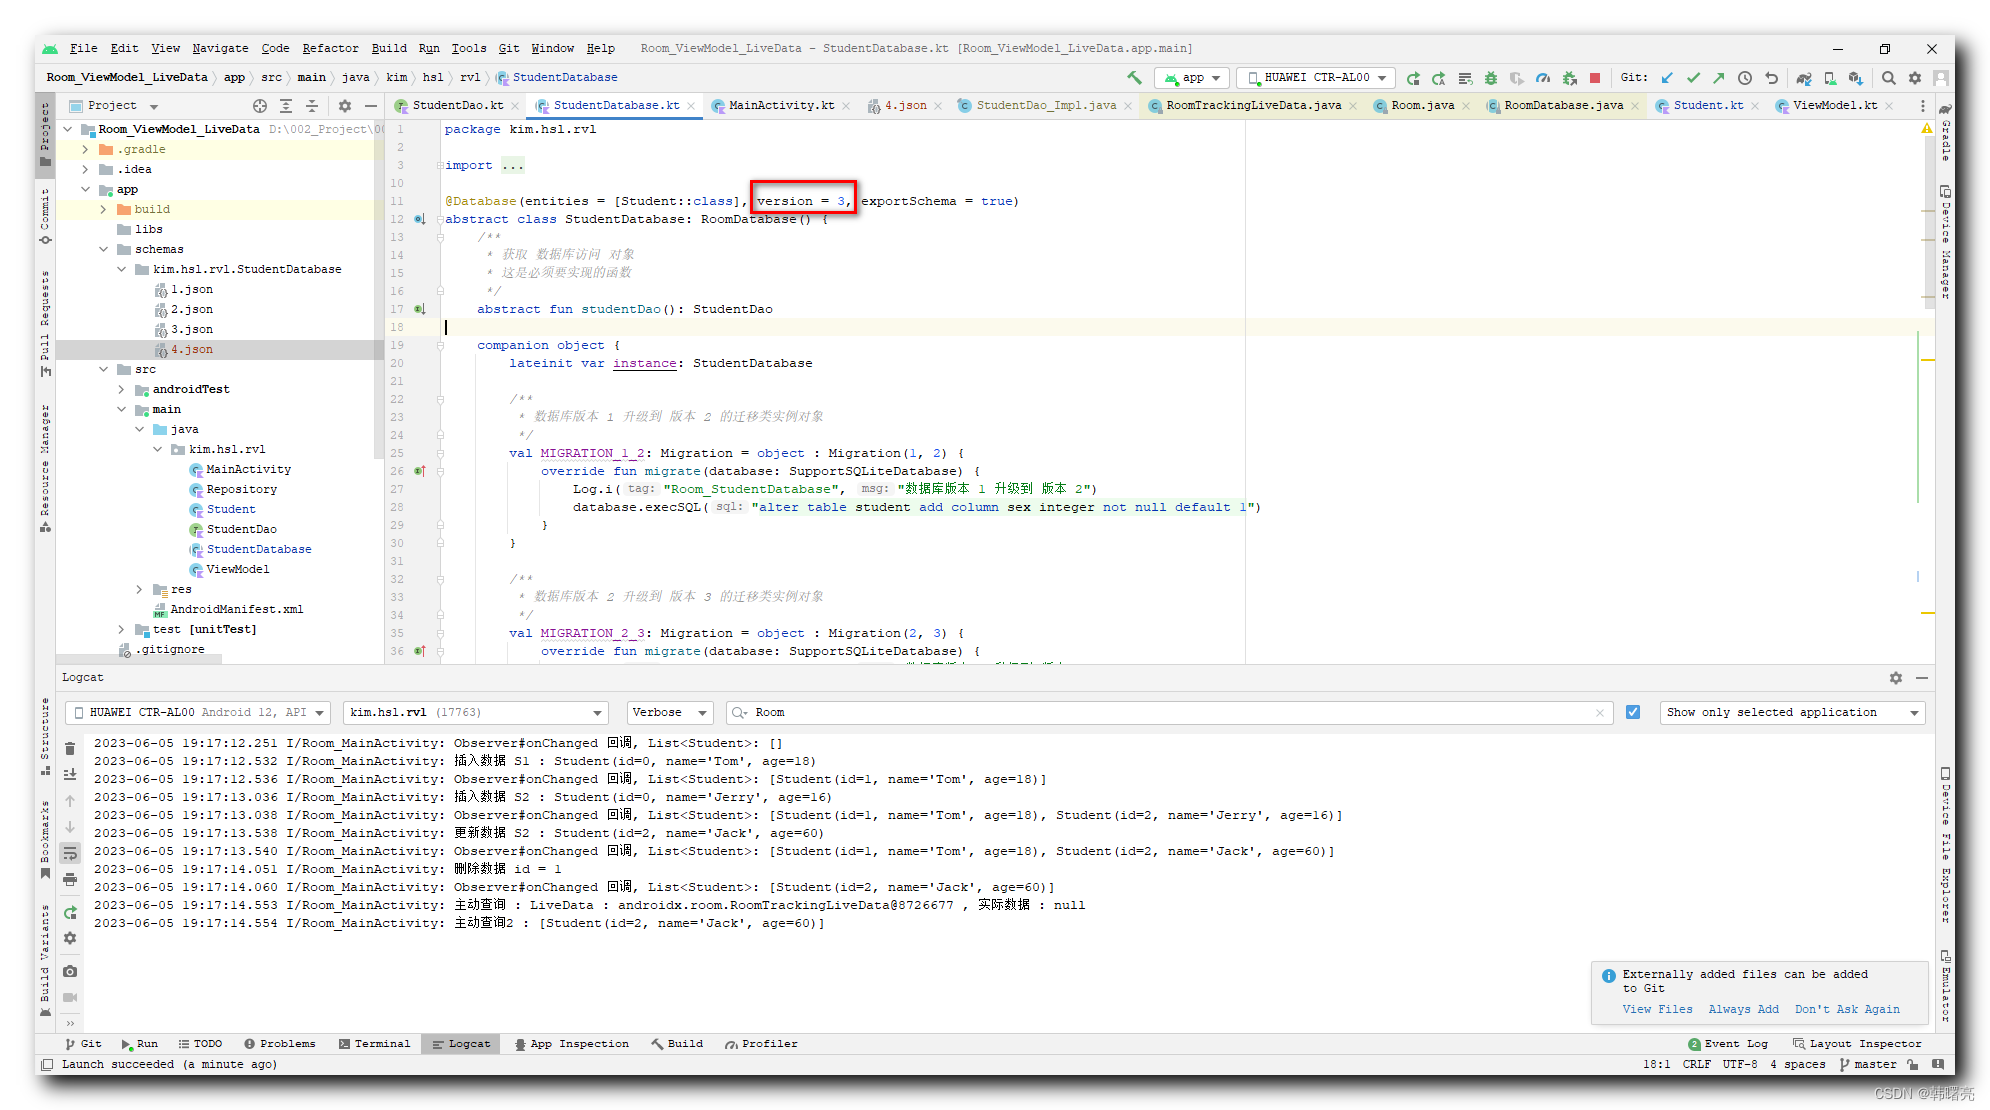Viewport: 1990px width, 1110px height.
Task: Click Select Opened File target icon
Action: 260,106
